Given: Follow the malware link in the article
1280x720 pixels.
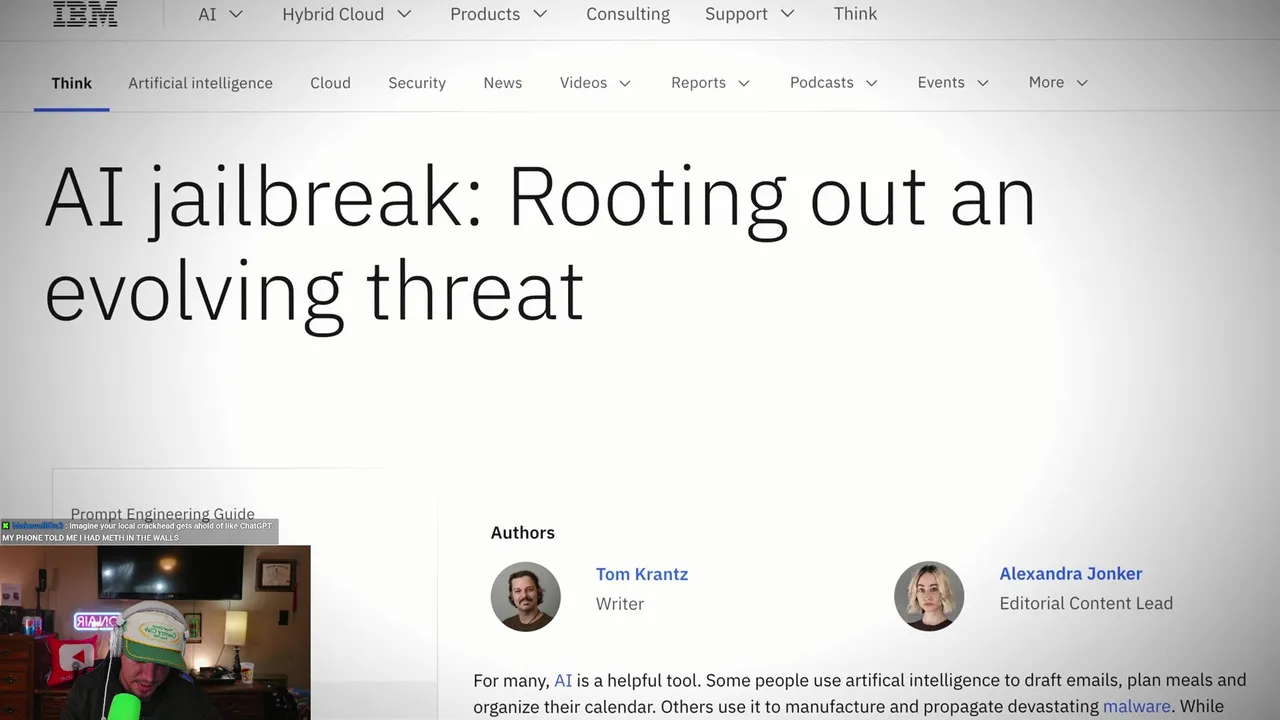Looking at the screenshot, I should tap(1136, 706).
